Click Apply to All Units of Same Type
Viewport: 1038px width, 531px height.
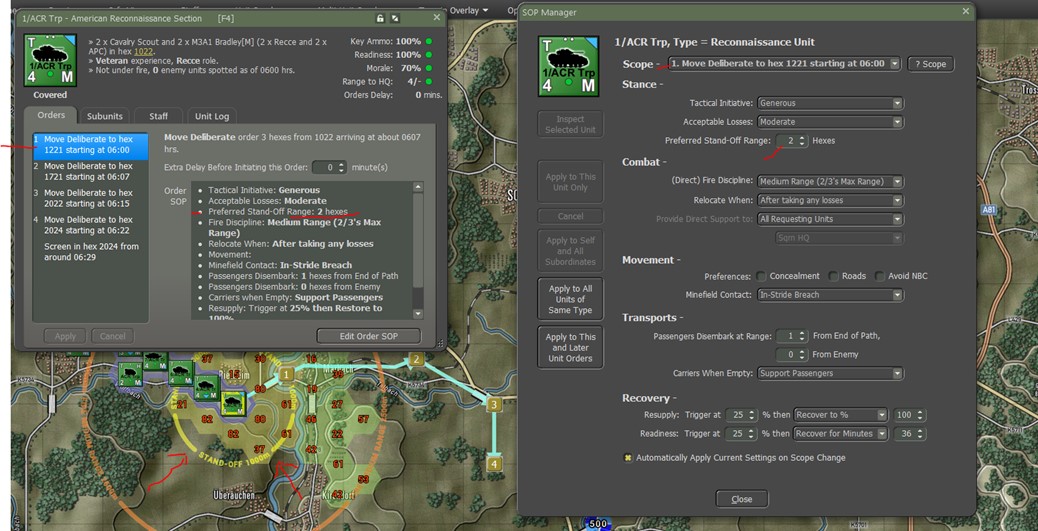point(570,299)
